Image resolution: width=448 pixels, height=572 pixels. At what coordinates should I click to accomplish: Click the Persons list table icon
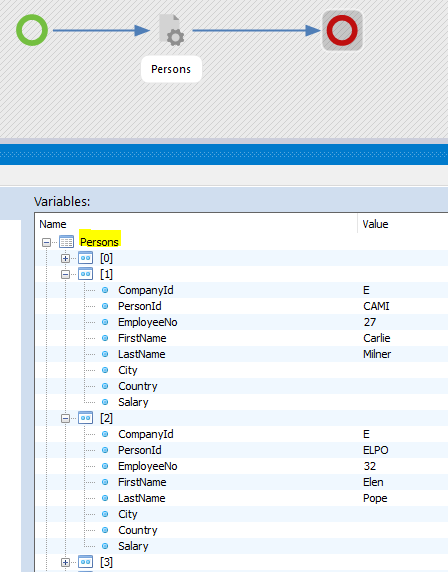[66, 242]
